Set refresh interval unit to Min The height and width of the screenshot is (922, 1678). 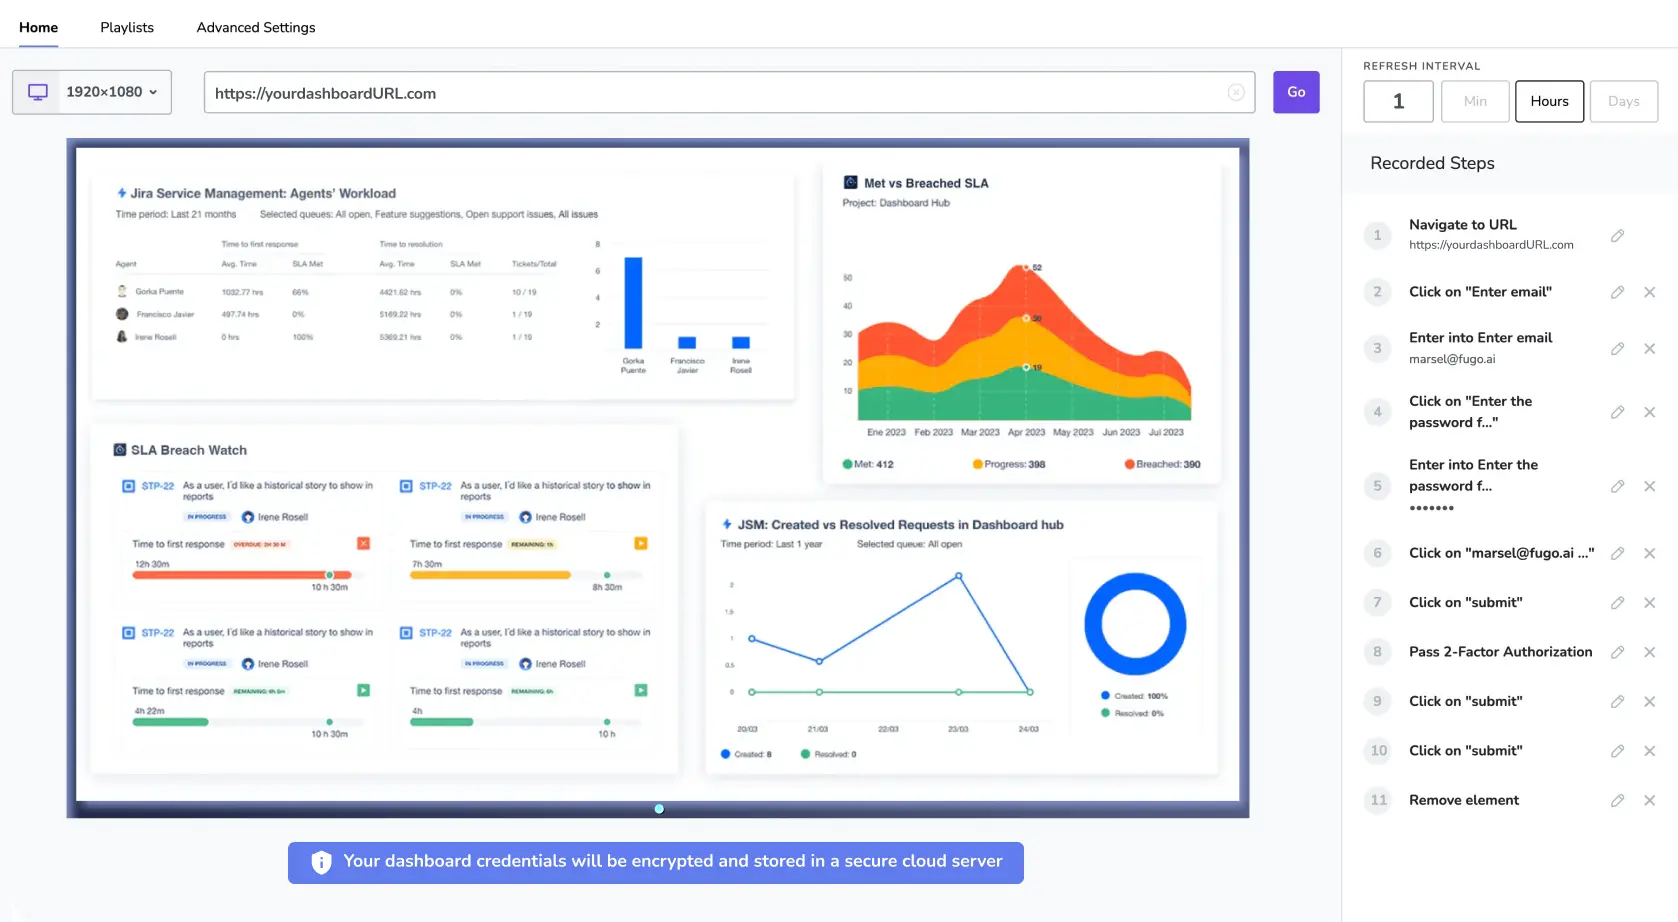(1474, 101)
